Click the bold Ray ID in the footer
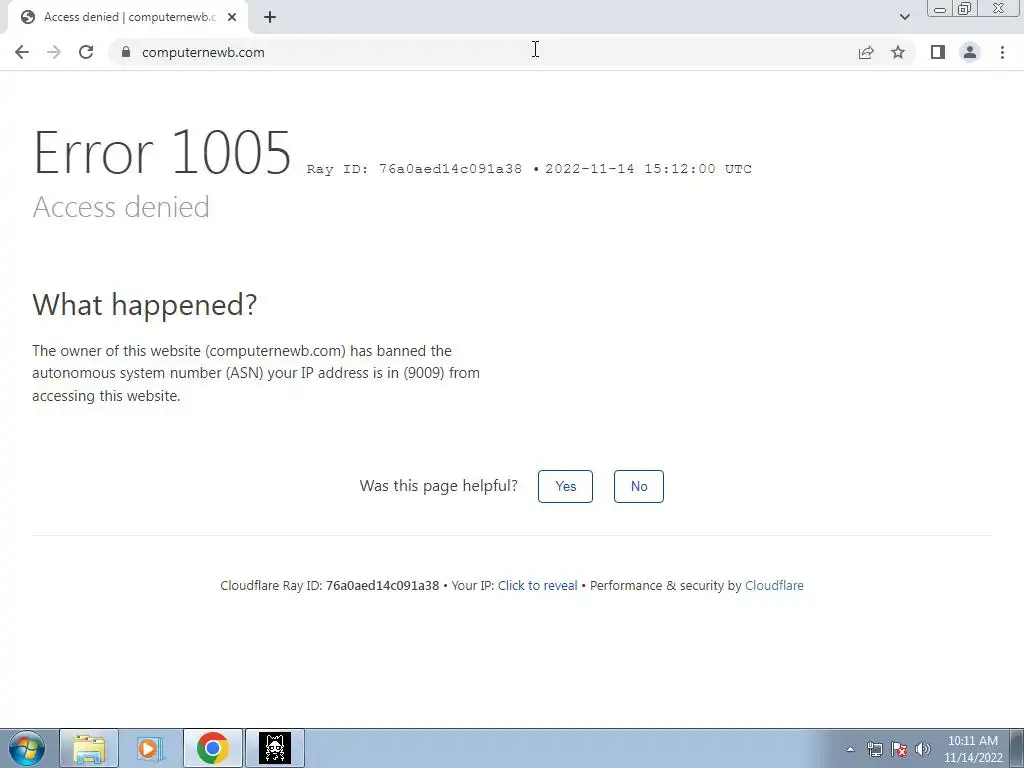The image size is (1024, 768). pos(382,586)
